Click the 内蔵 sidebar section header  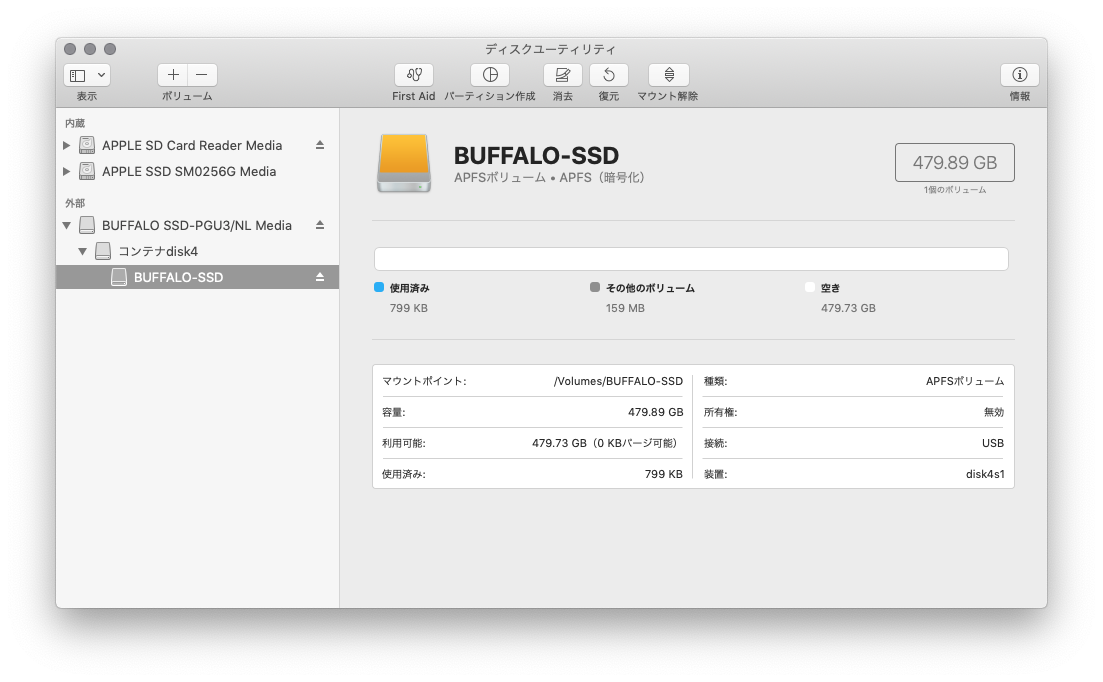75,123
